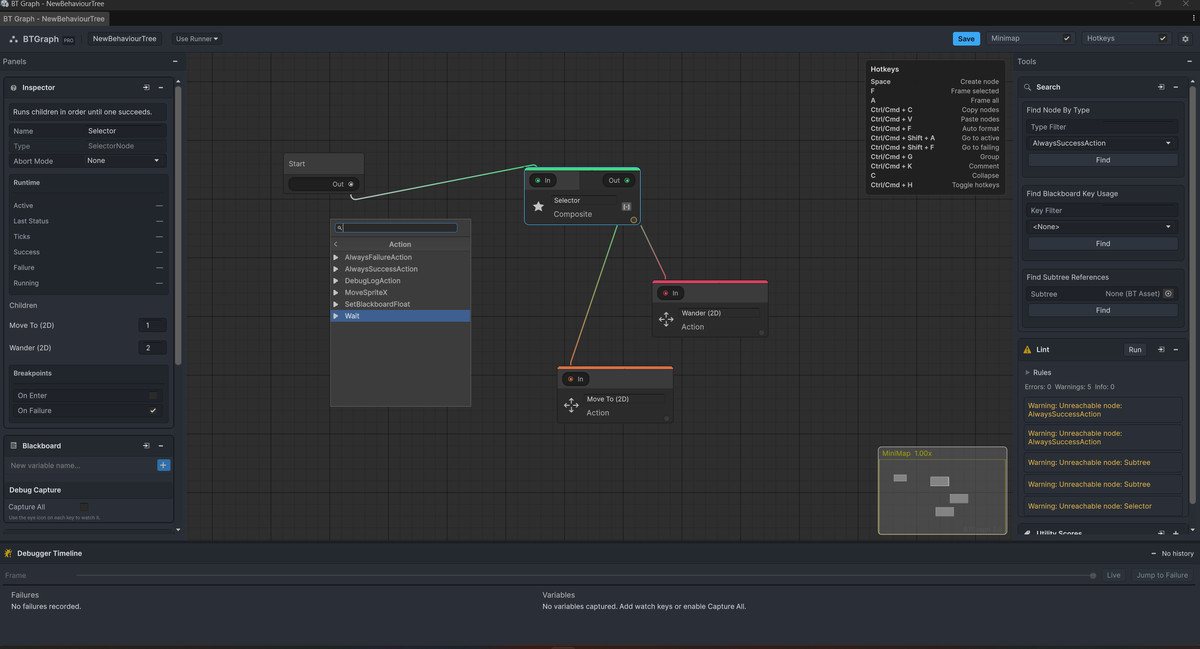Click Find under Find Blackboard Key Usage

click(1102, 244)
